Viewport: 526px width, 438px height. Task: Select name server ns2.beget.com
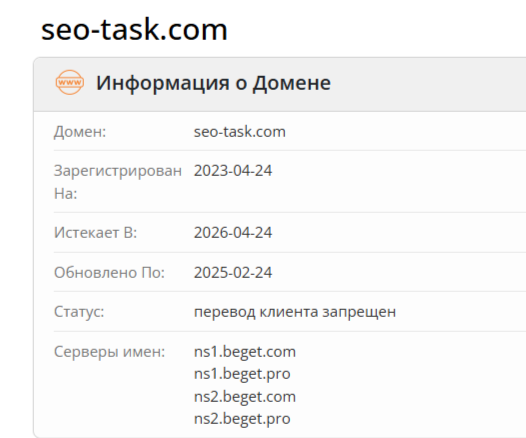click(245, 397)
